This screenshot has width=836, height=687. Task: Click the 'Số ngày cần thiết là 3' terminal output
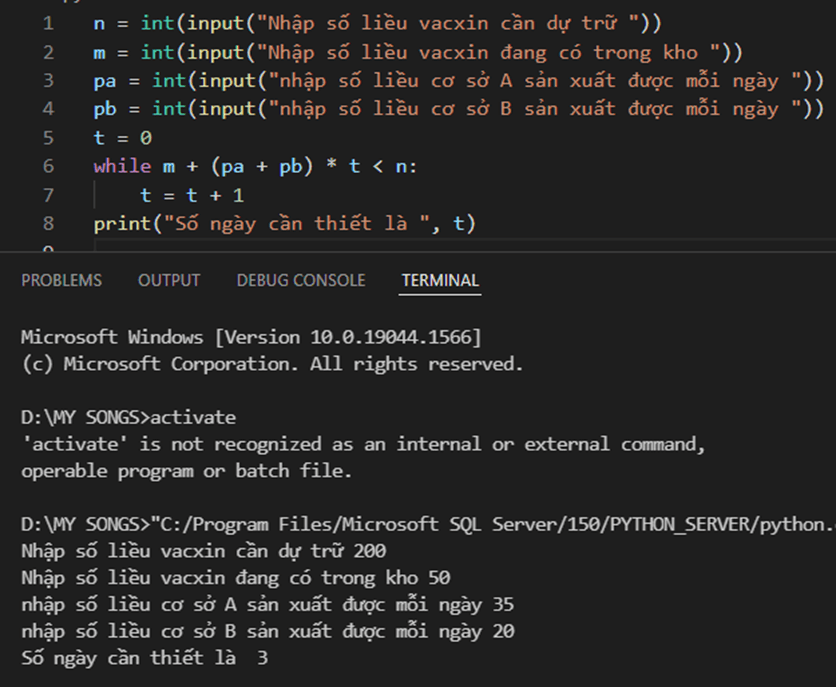(144, 659)
